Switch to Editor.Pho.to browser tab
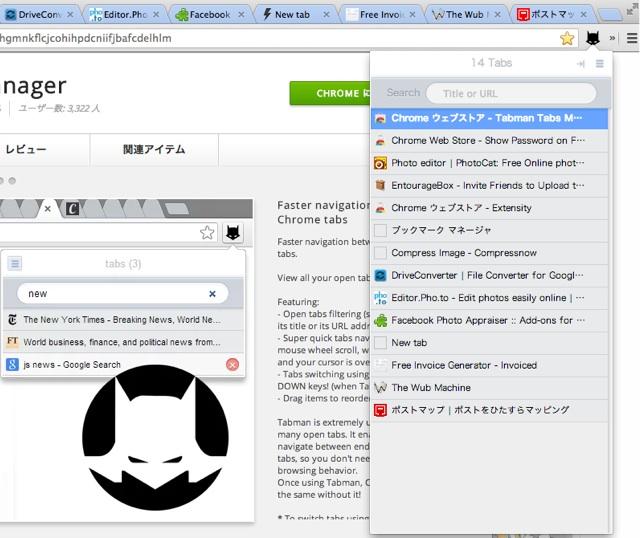This screenshot has height=538, width=640. point(124,15)
